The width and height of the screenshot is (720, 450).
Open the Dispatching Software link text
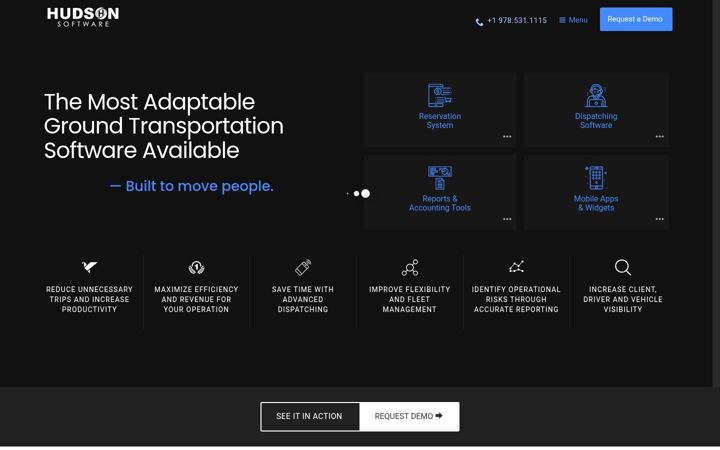click(596, 121)
